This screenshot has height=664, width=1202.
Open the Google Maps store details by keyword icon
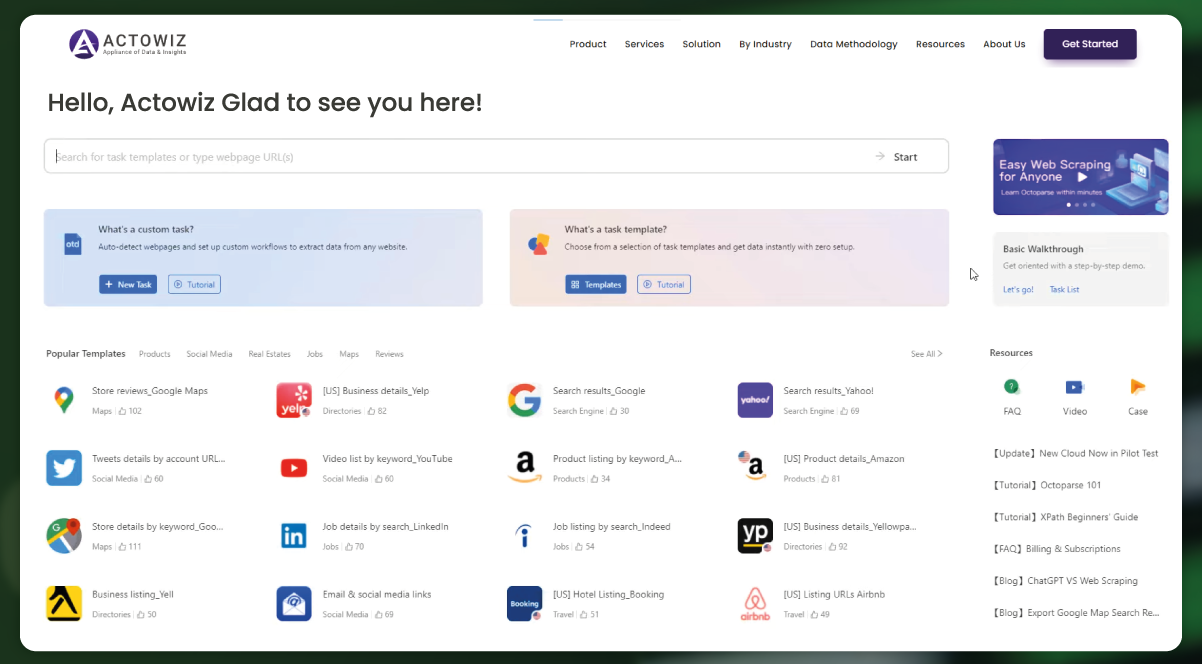click(64, 536)
